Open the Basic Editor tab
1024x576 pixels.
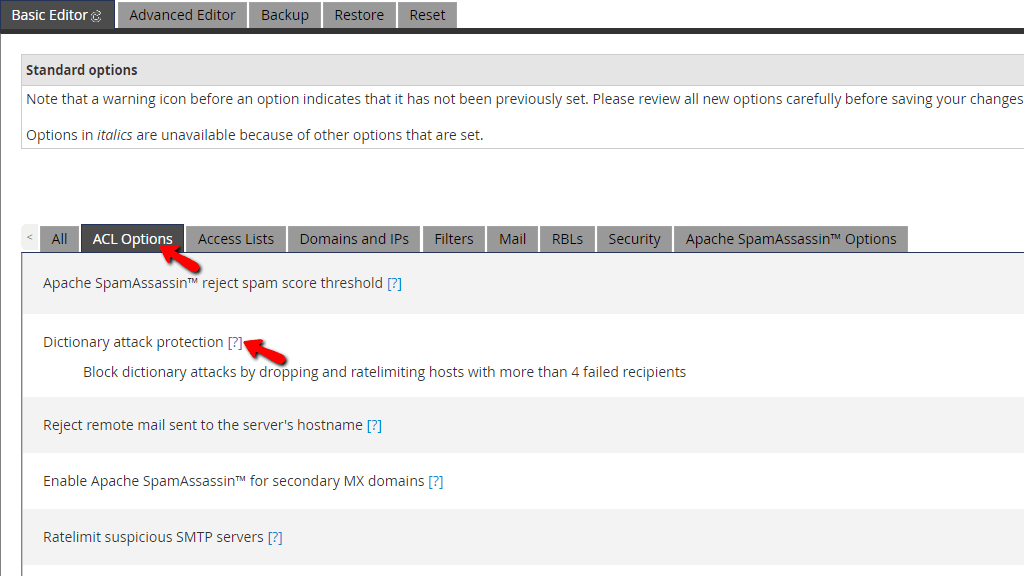point(57,14)
